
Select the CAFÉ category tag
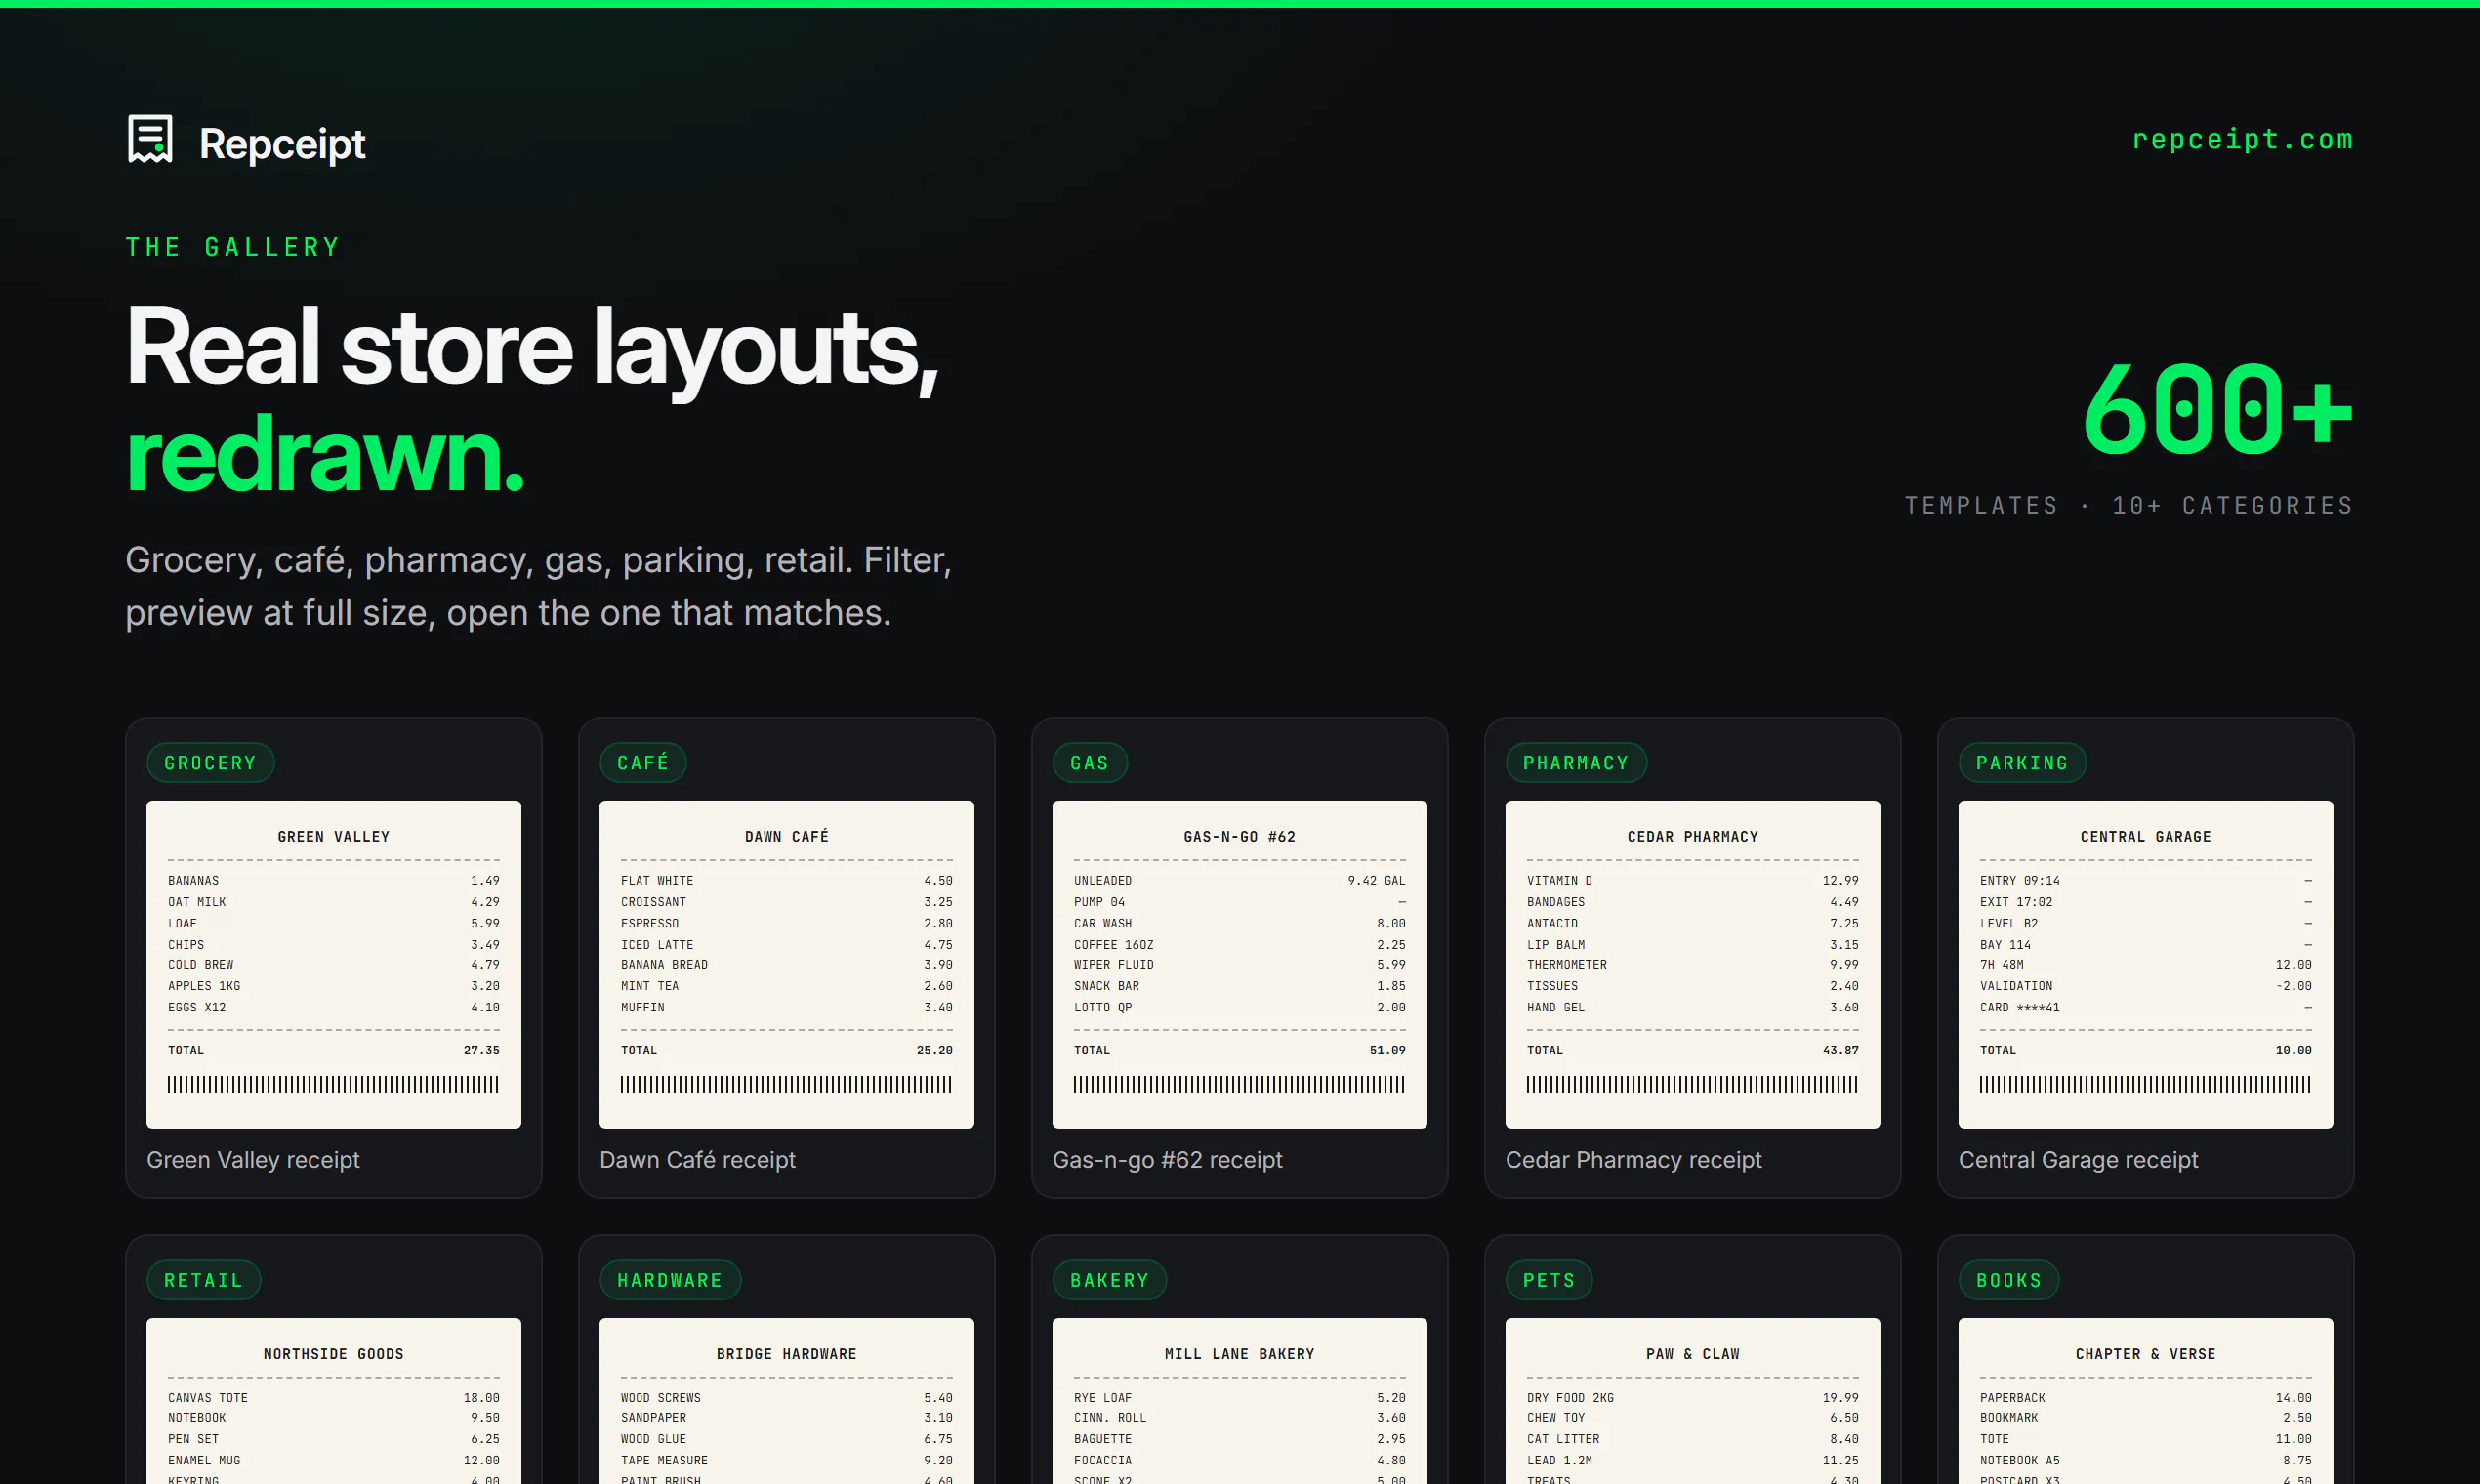tap(643, 763)
